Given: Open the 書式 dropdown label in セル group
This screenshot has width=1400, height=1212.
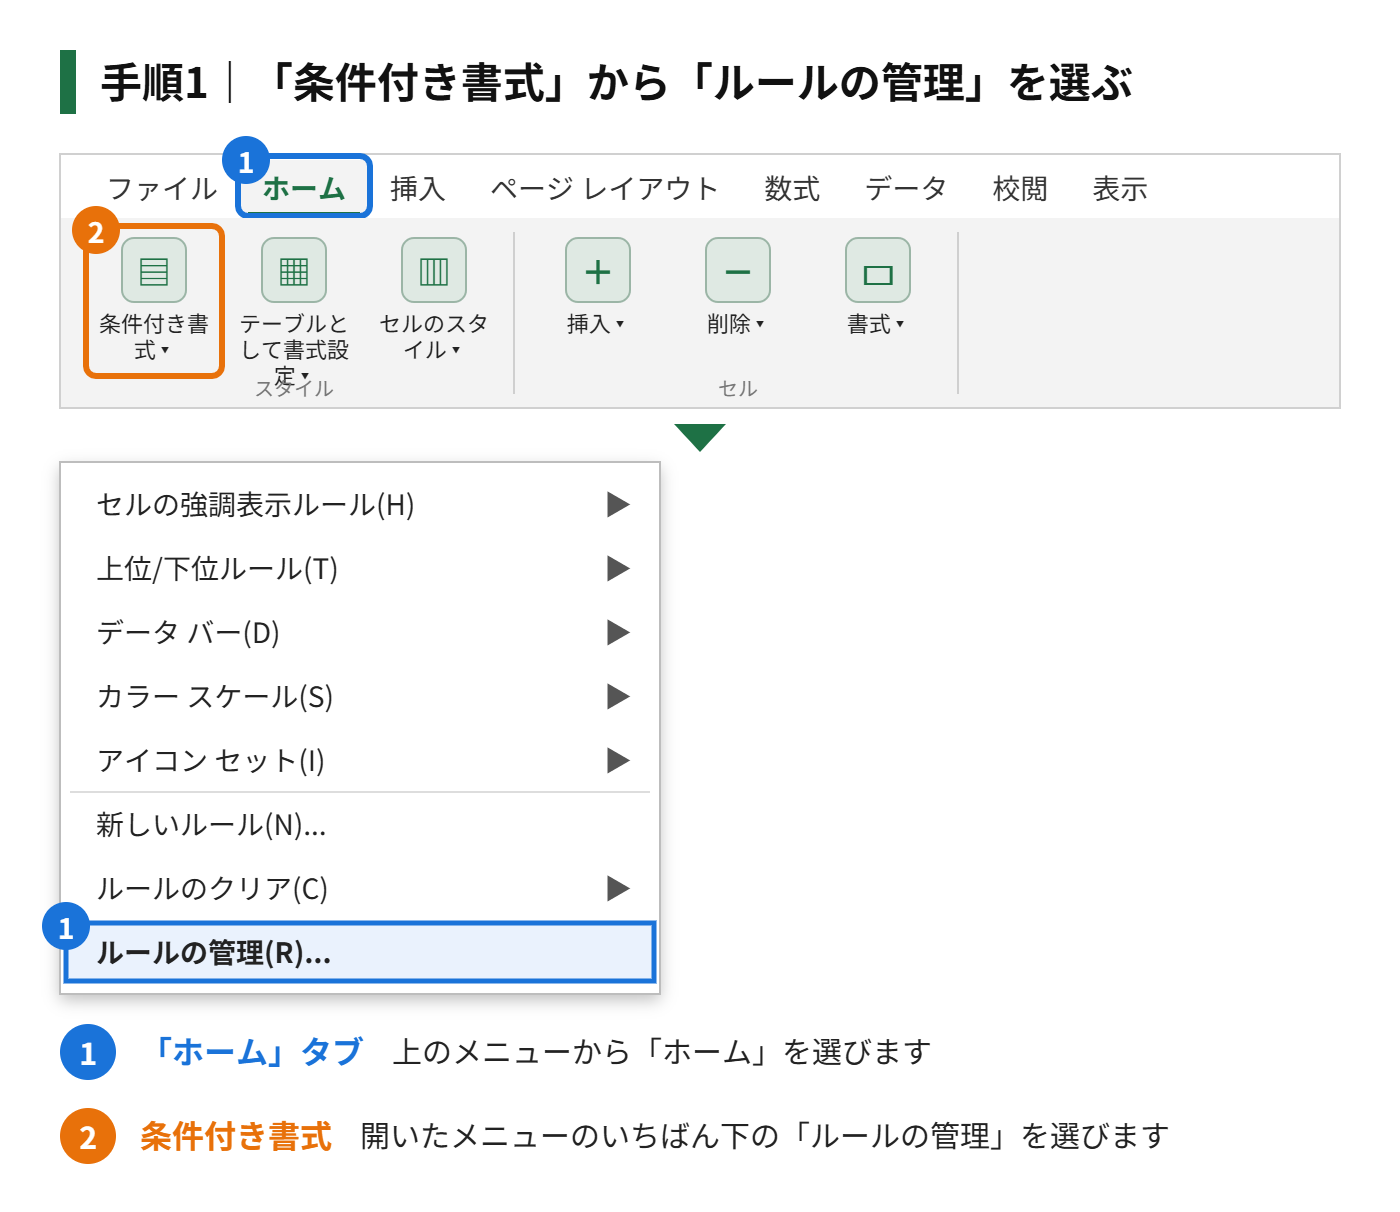Looking at the screenshot, I should tap(876, 324).
